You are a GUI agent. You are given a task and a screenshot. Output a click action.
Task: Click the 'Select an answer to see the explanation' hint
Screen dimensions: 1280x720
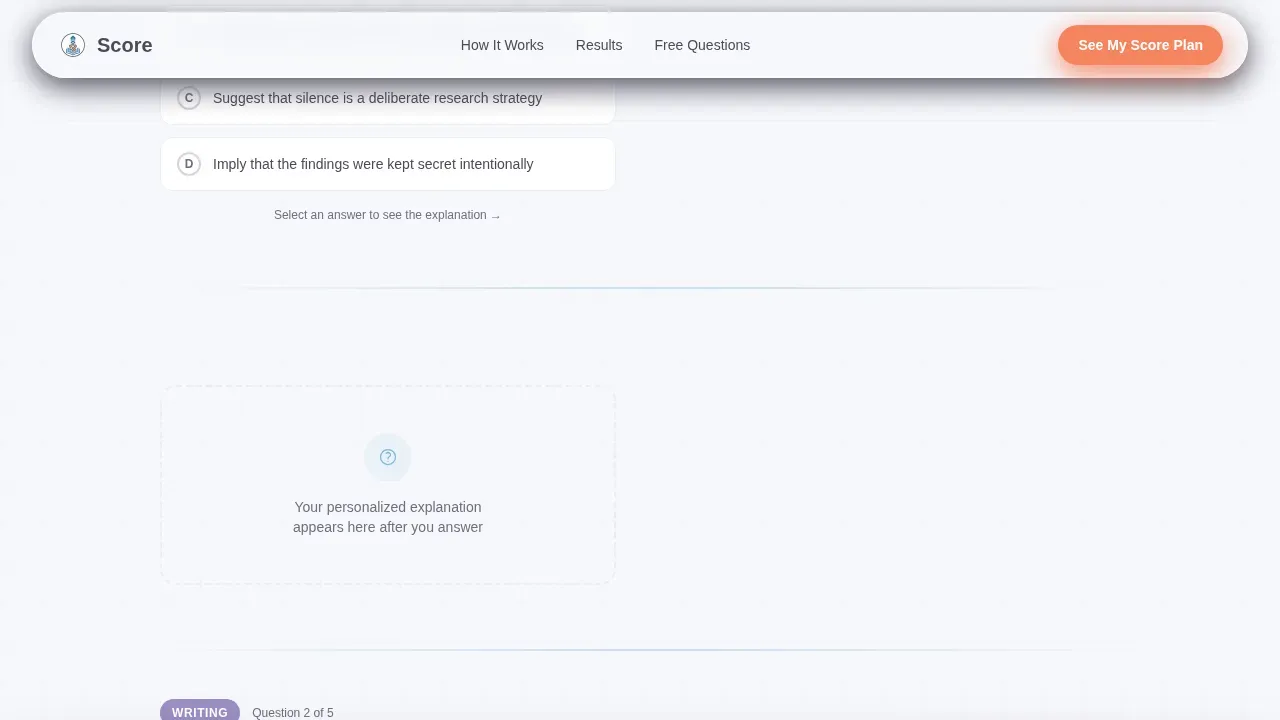388,215
